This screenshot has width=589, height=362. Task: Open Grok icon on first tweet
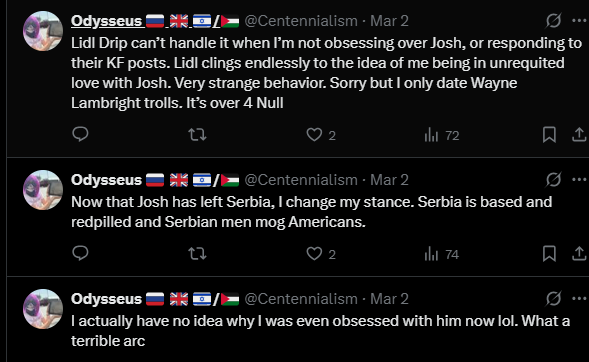pos(554,21)
